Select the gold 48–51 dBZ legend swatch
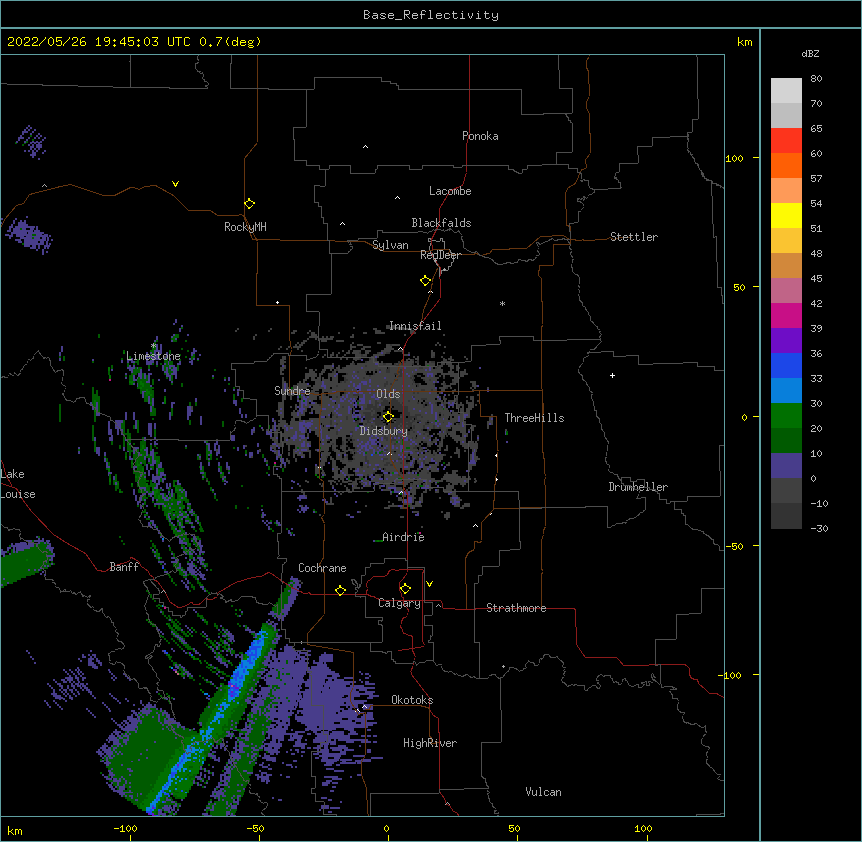Viewport: 862px width, 842px height. pyautogui.click(x=786, y=240)
